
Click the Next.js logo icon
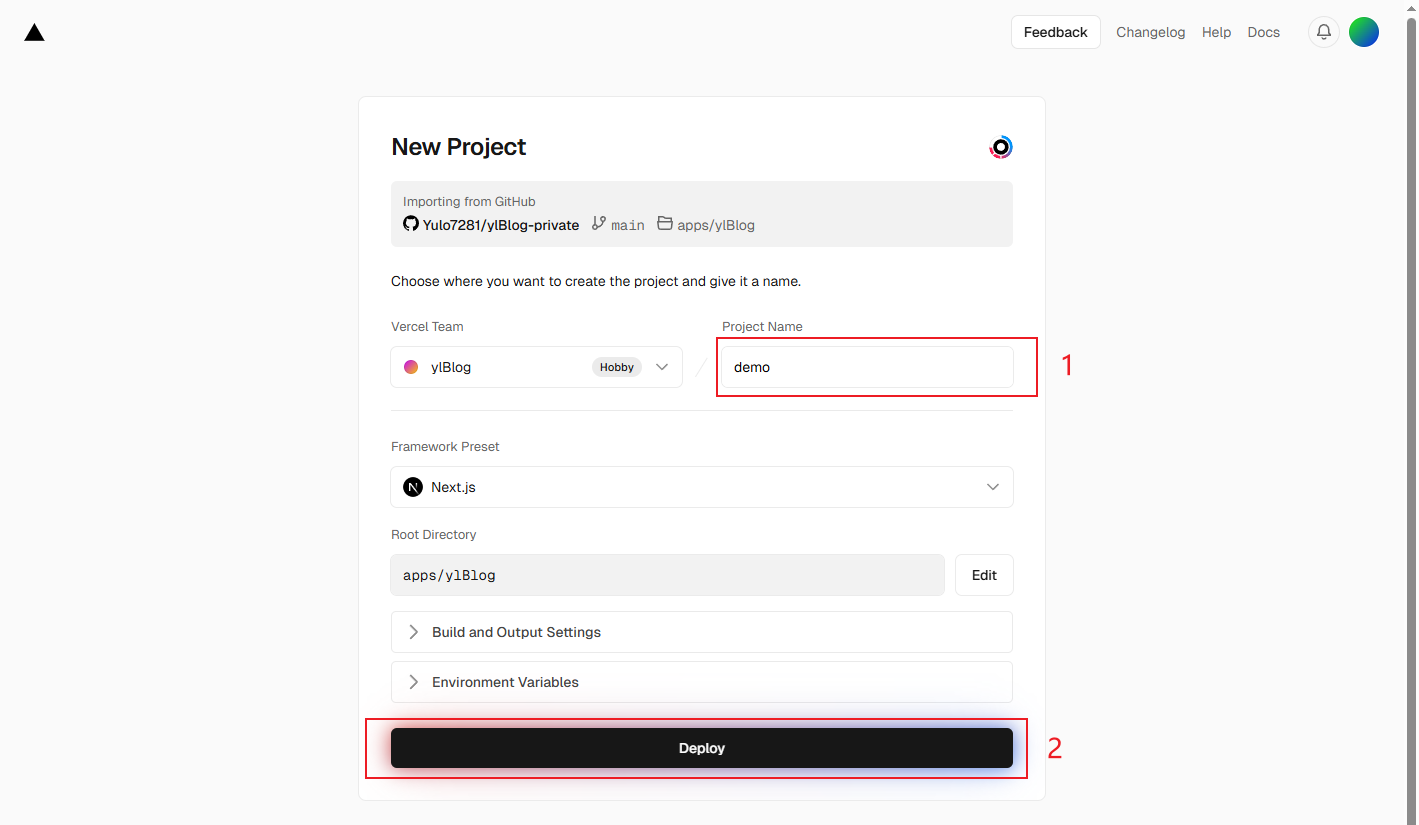click(x=412, y=487)
